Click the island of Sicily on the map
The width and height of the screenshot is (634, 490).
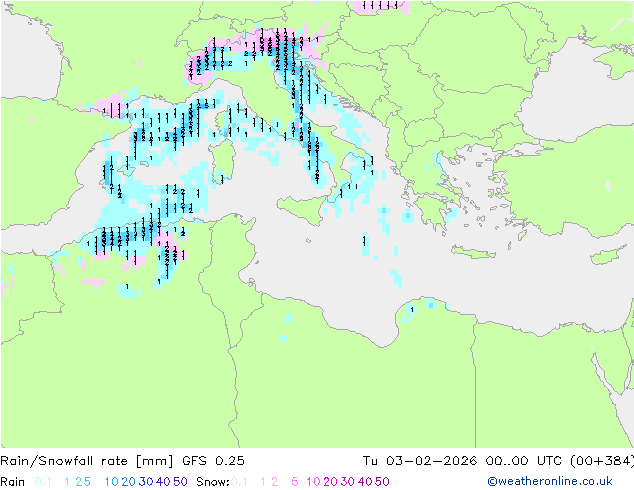(303, 208)
